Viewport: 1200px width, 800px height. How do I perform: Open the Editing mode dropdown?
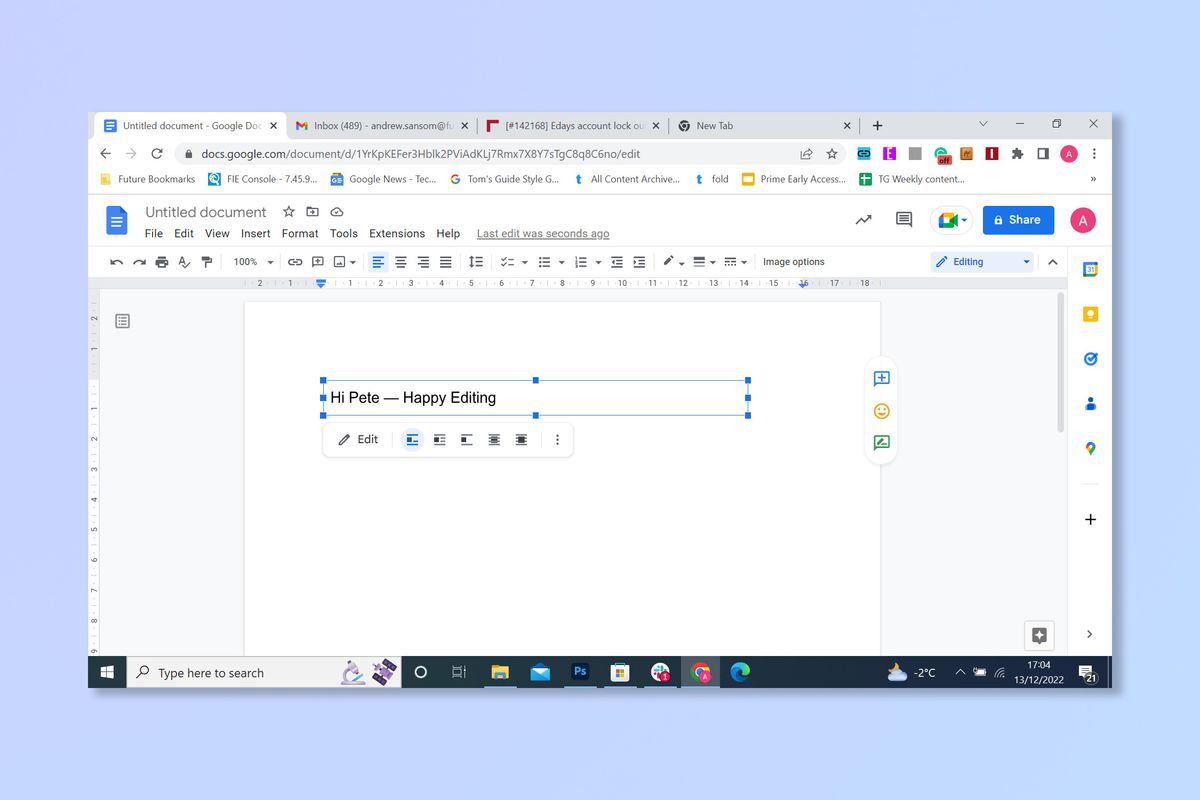[x=980, y=261]
